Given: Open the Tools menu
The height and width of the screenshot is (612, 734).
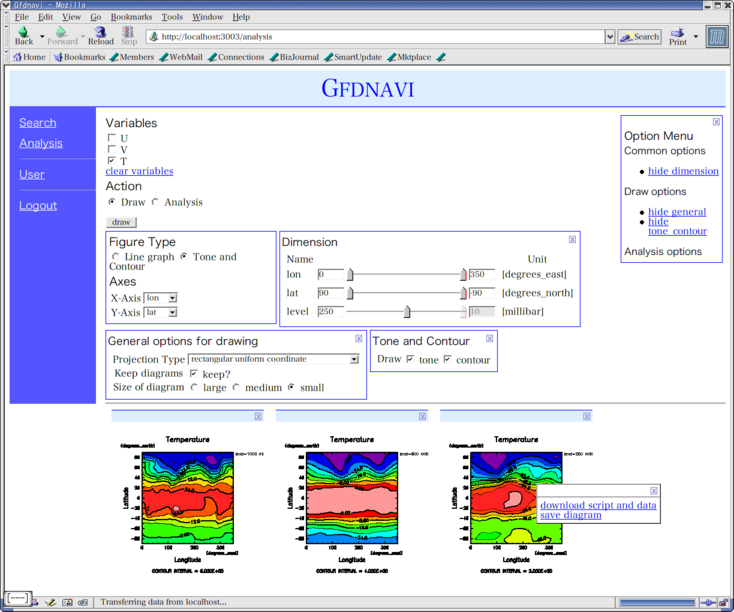Looking at the screenshot, I should (172, 17).
